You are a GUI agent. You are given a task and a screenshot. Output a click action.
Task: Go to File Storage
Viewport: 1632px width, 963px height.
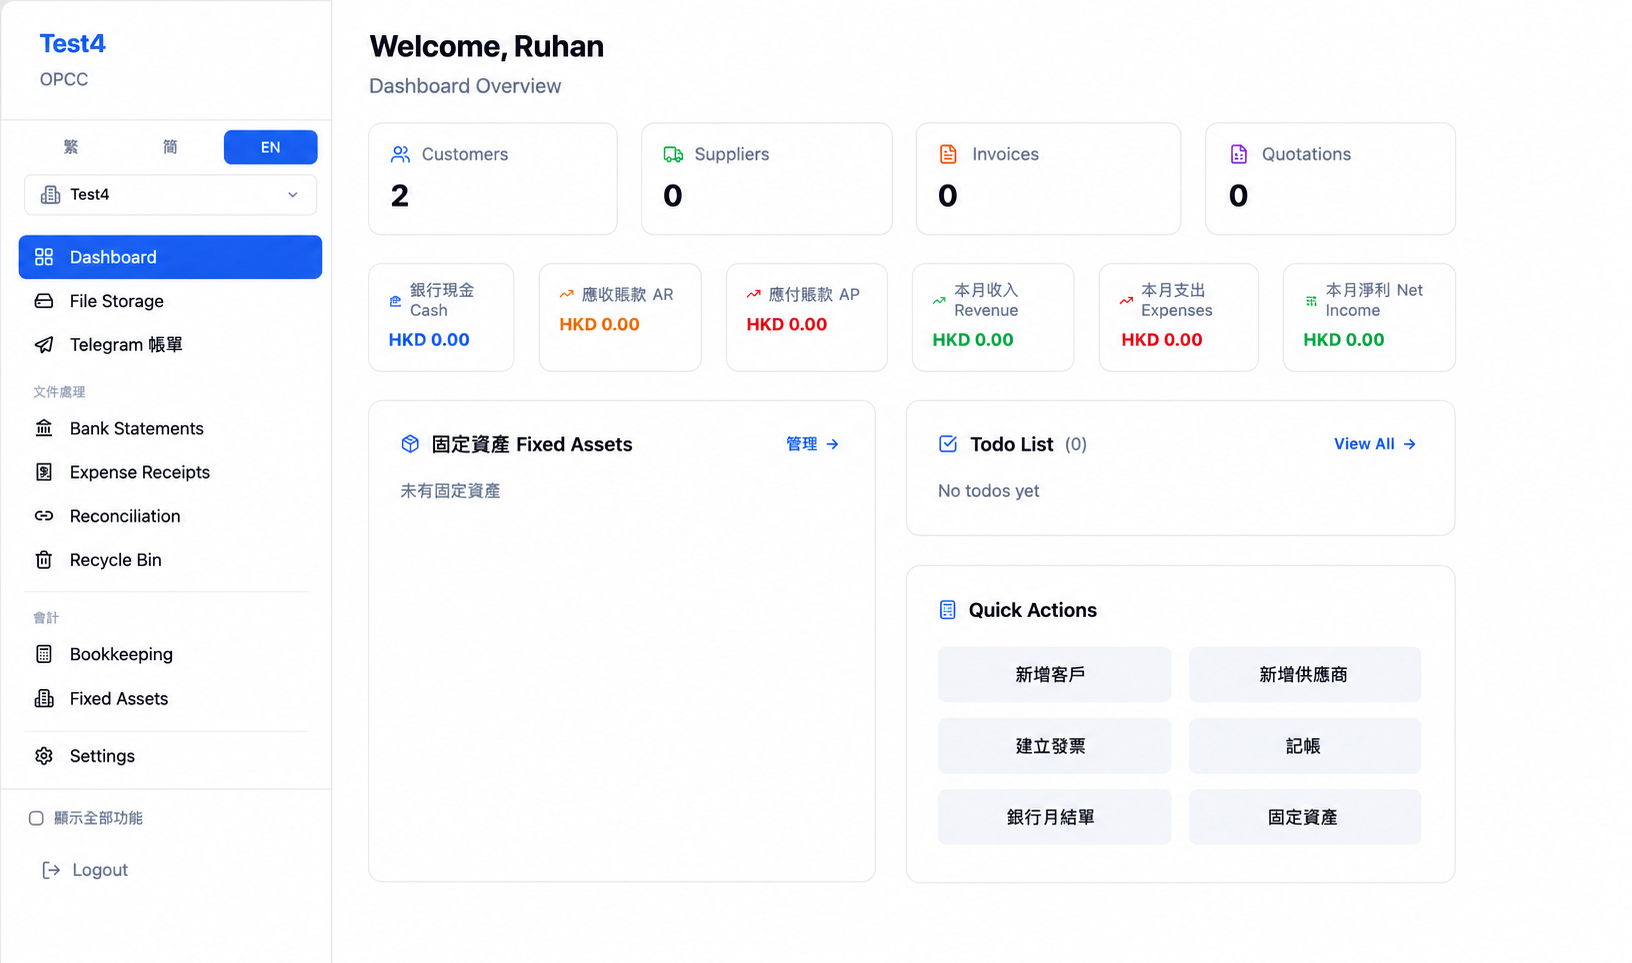pyautogui.click(x=170, y=301)
